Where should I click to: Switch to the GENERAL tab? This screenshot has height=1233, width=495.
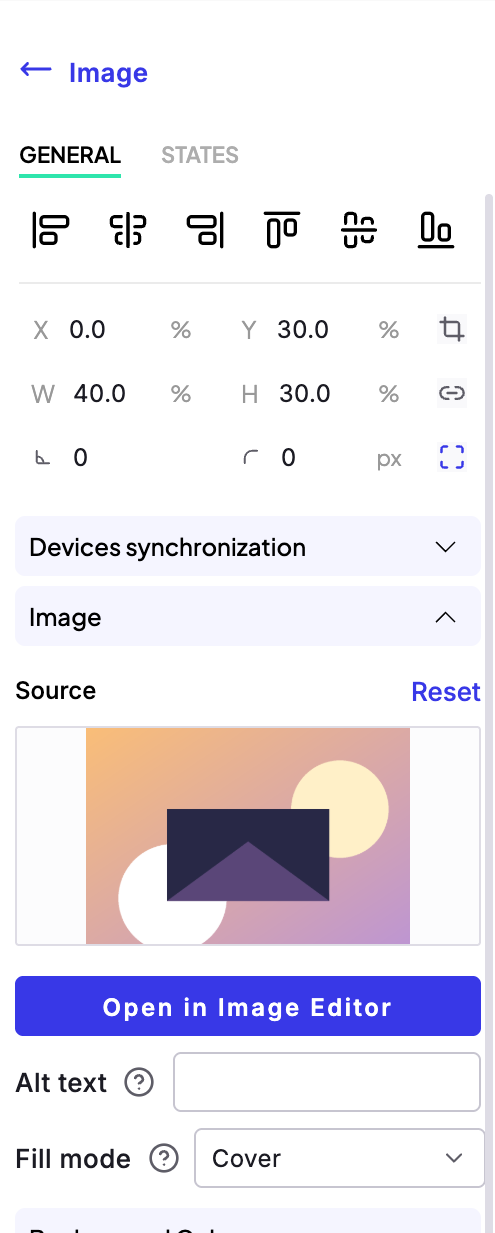click(x=70, y=155)
